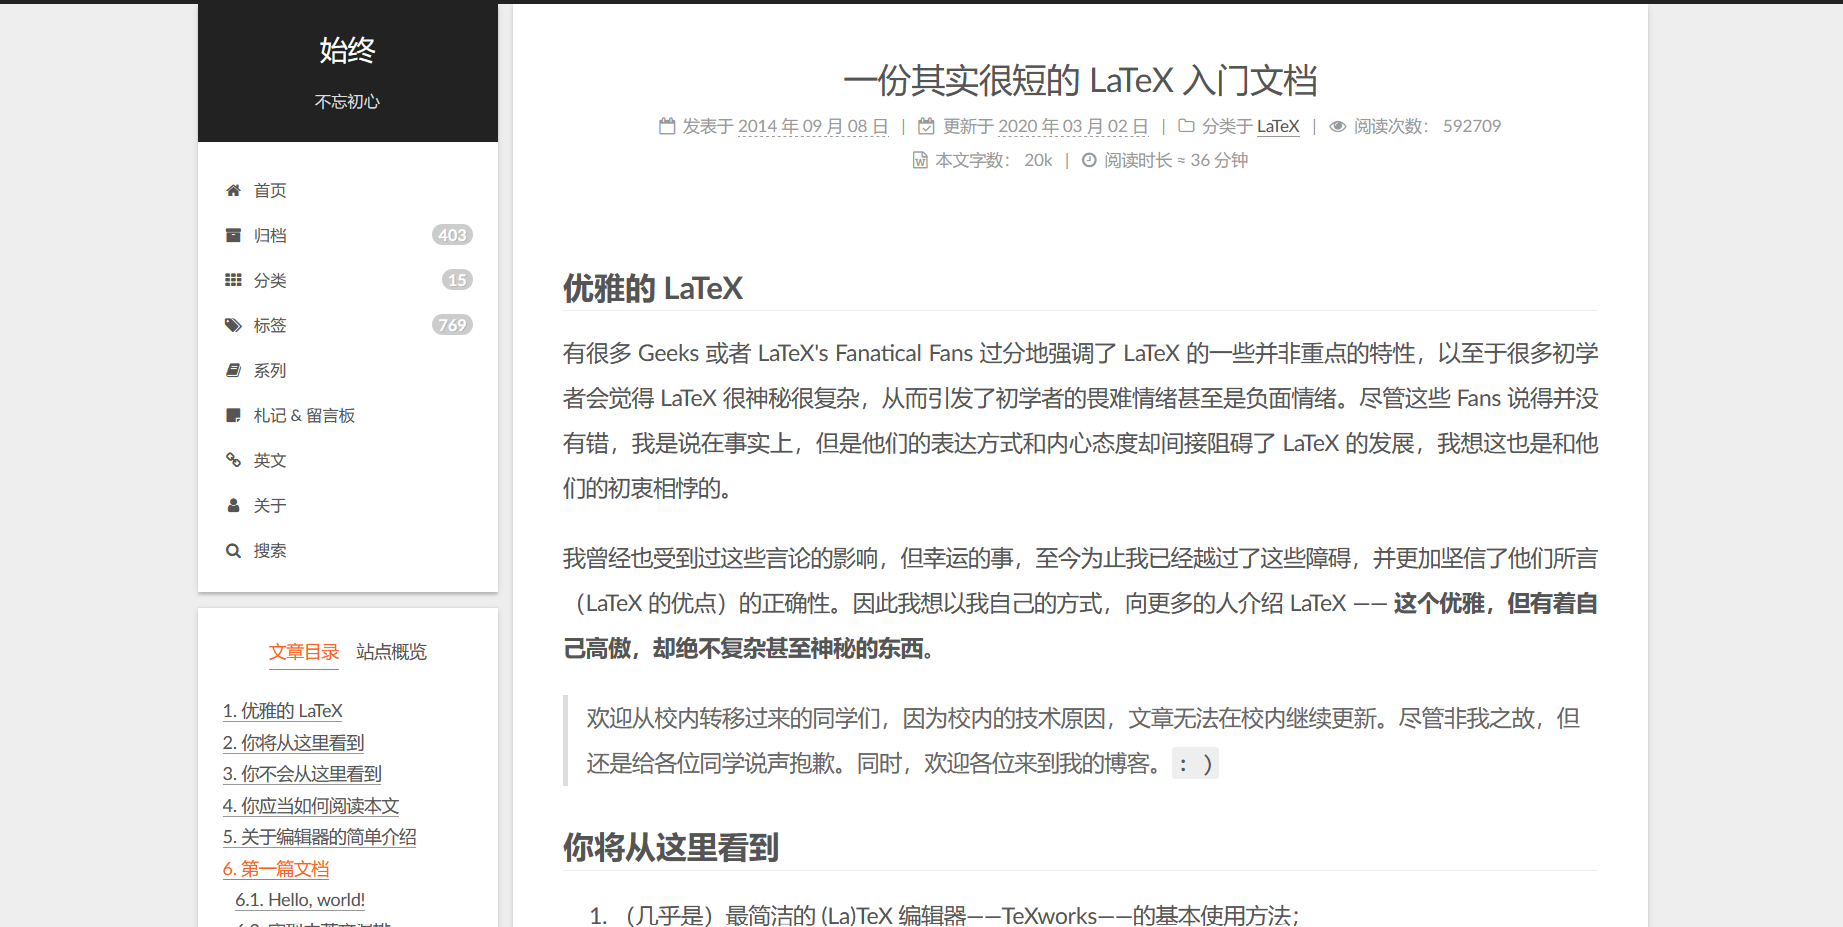Click the calendar icon beside publish date
Screen dimensions: 1843x927
(x=666, y=126)
